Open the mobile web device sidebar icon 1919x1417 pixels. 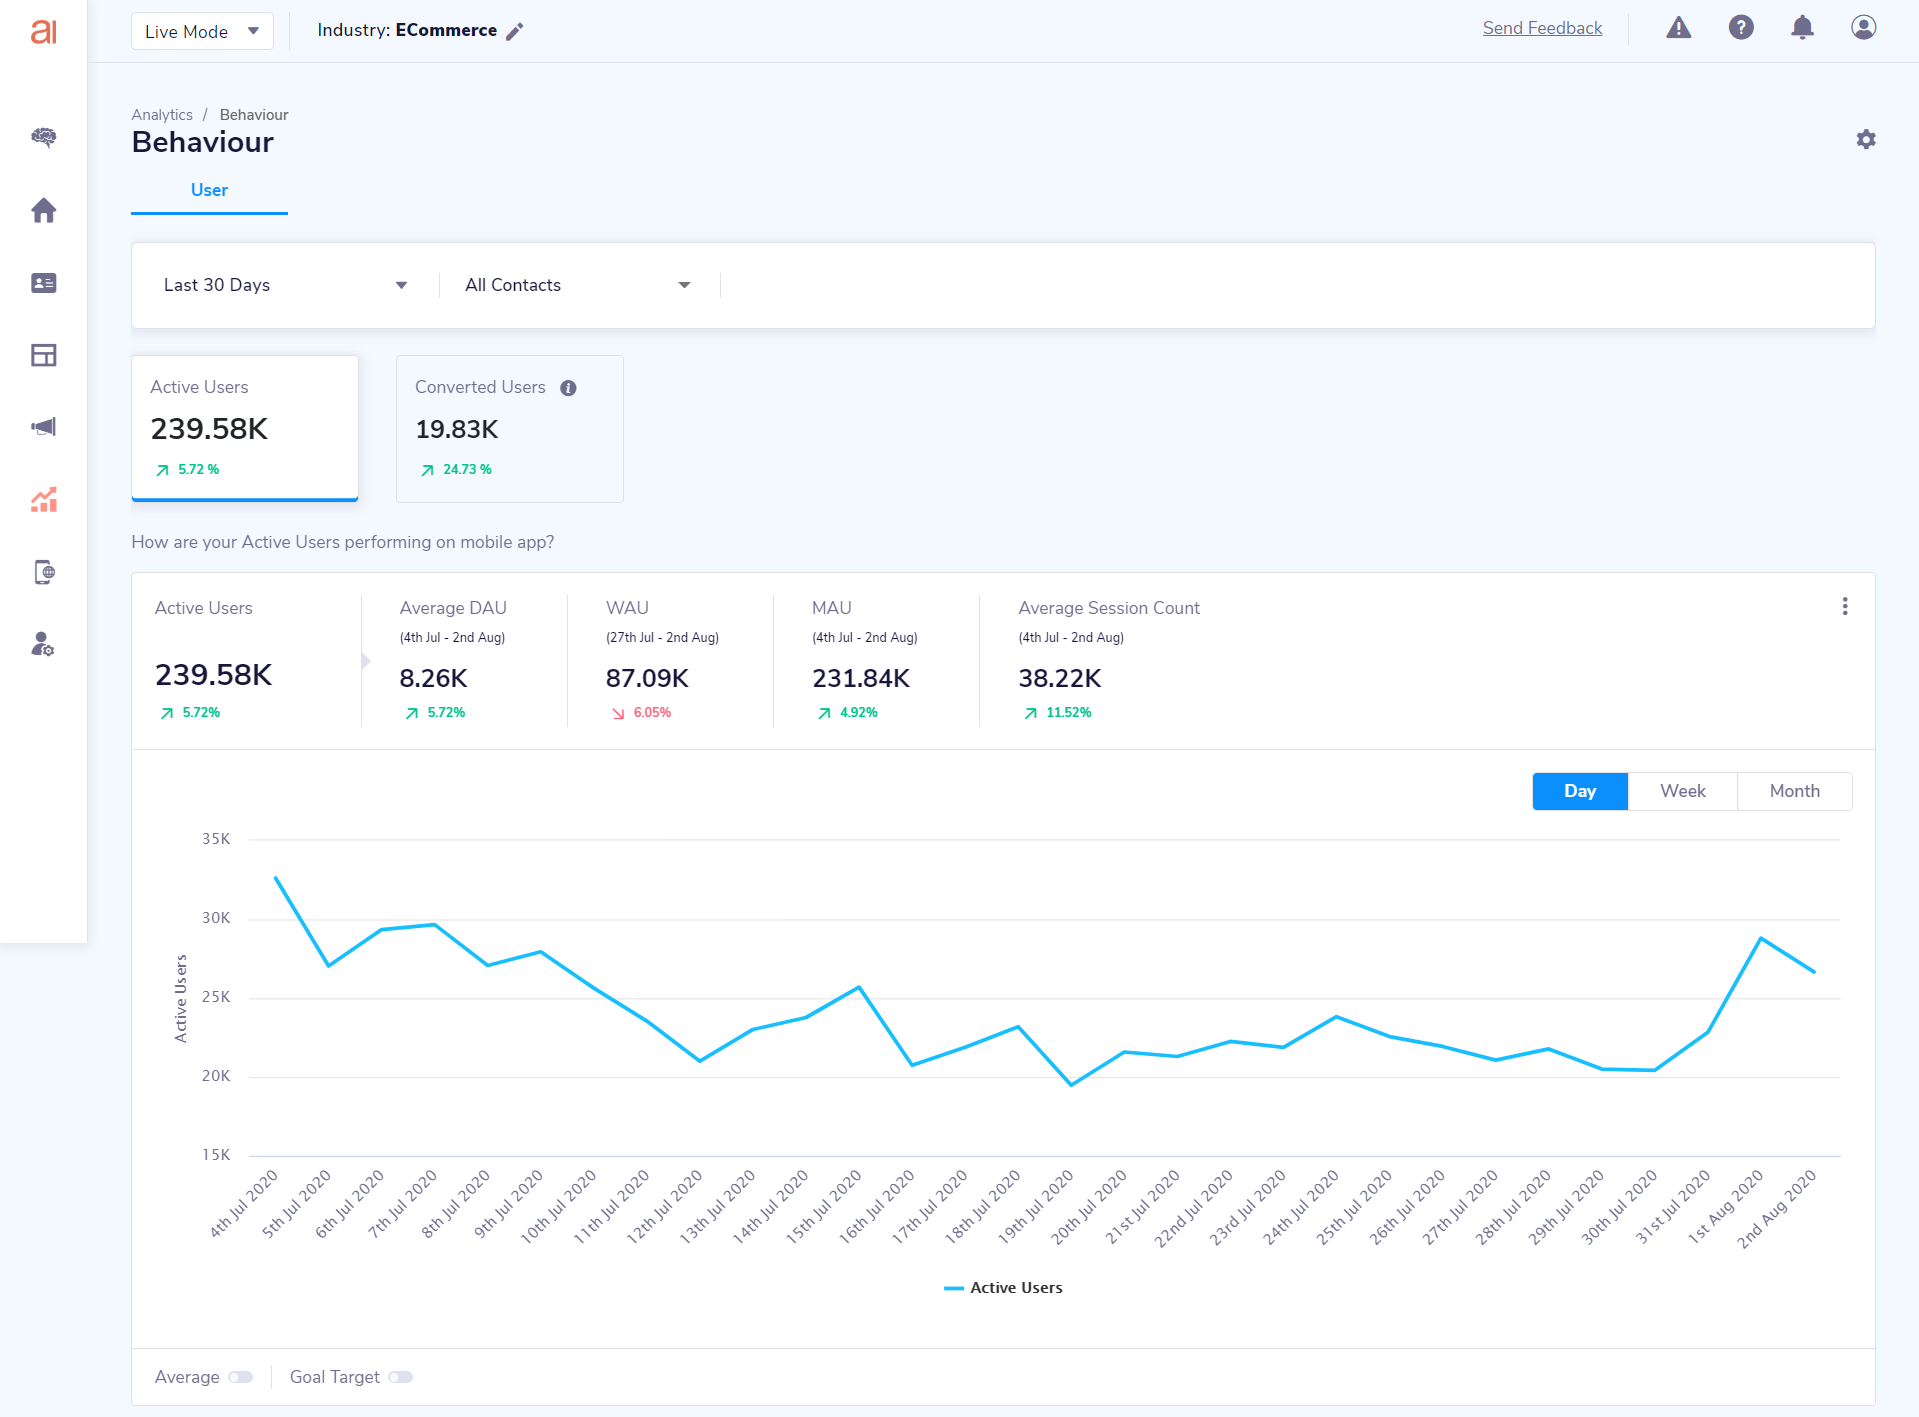(x=43, y=572)
